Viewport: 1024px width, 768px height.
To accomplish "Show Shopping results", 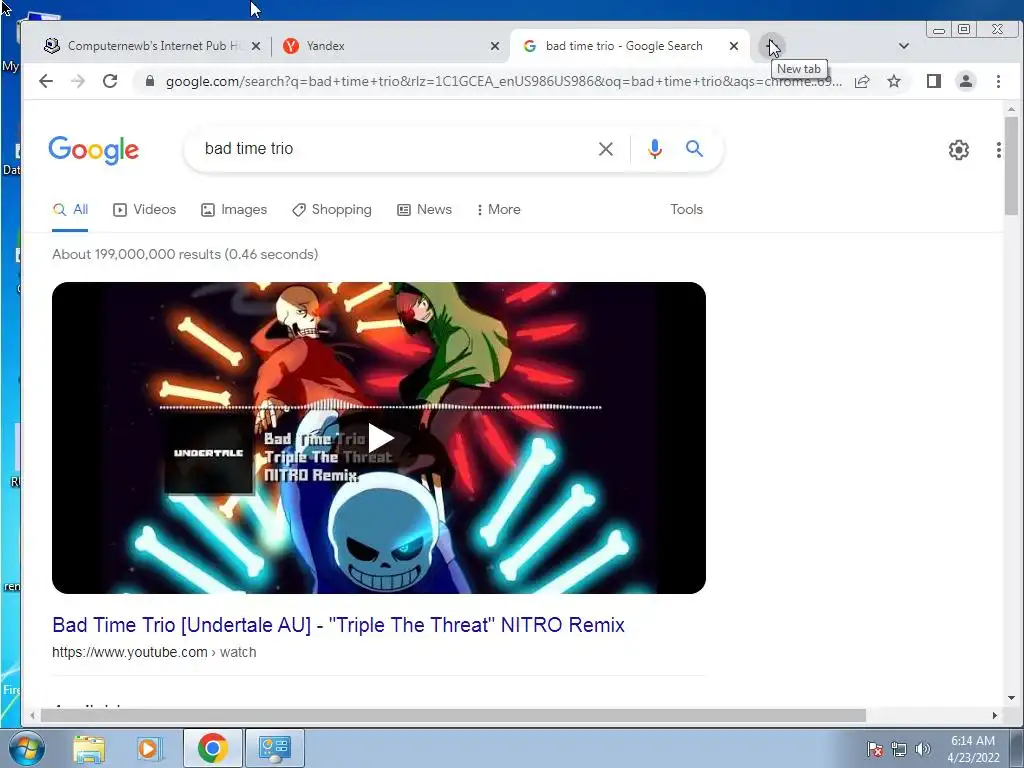I will pyautogui.click(x=332, y=210).
